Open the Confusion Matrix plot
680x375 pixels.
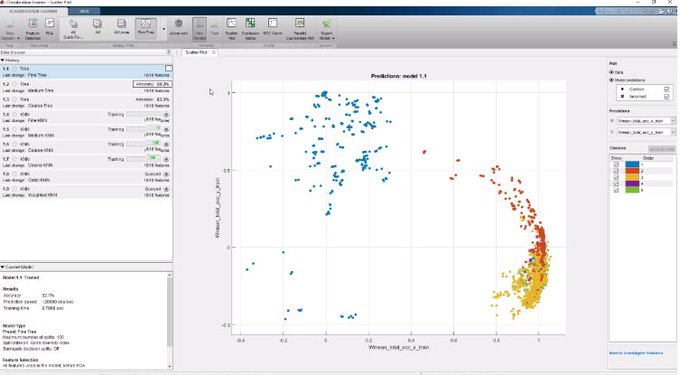(x=250, y=29)
